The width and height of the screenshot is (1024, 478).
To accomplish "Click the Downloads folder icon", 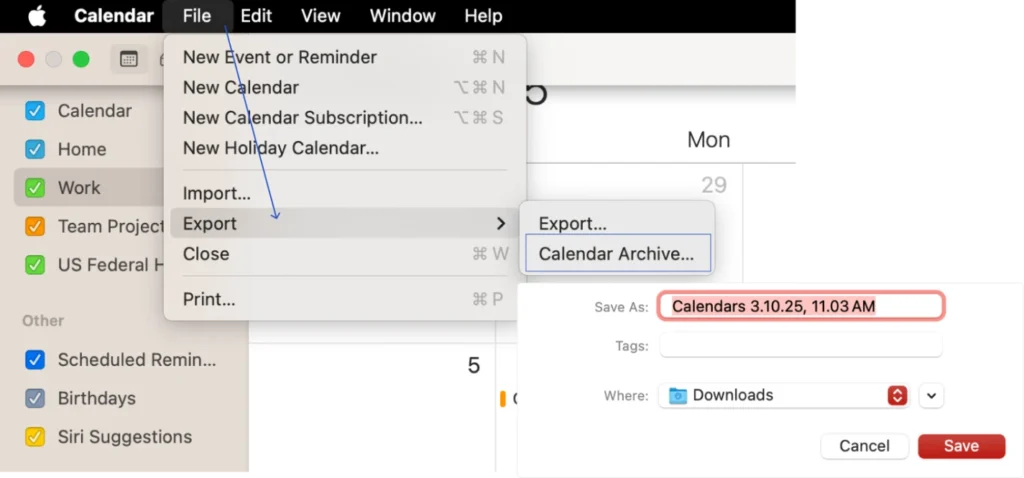I will click(x=678, y=396).
